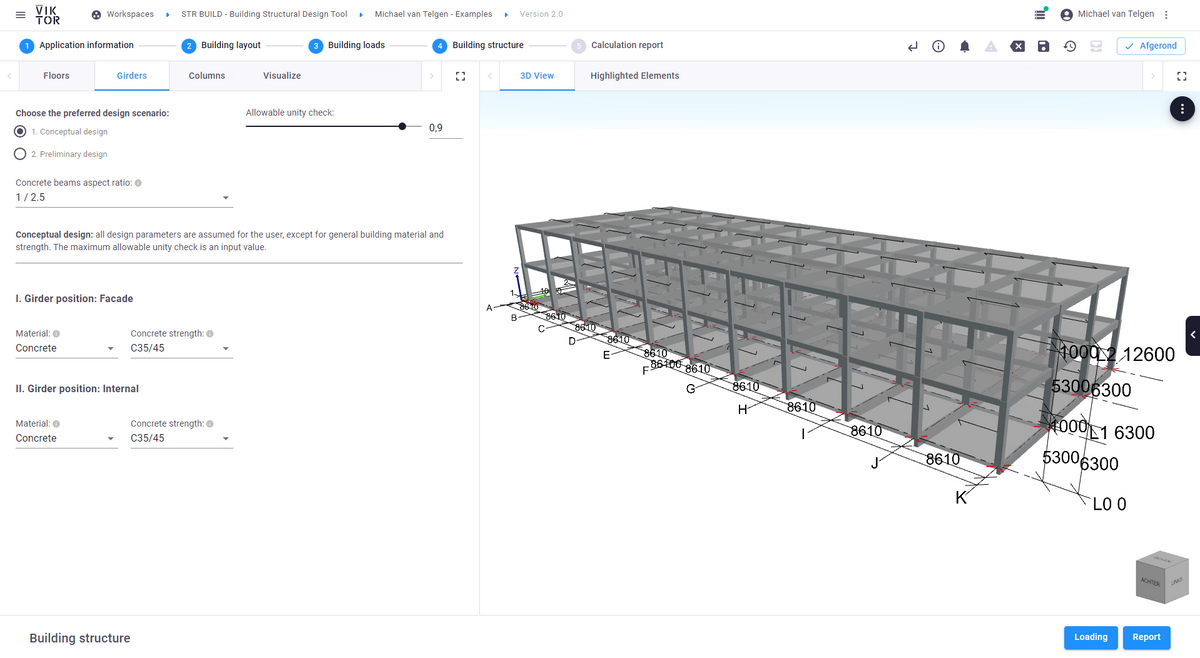This screenshot has width=1200, height=658.
Task: Click the clear input backspace icon
Action: (1017, 45)
